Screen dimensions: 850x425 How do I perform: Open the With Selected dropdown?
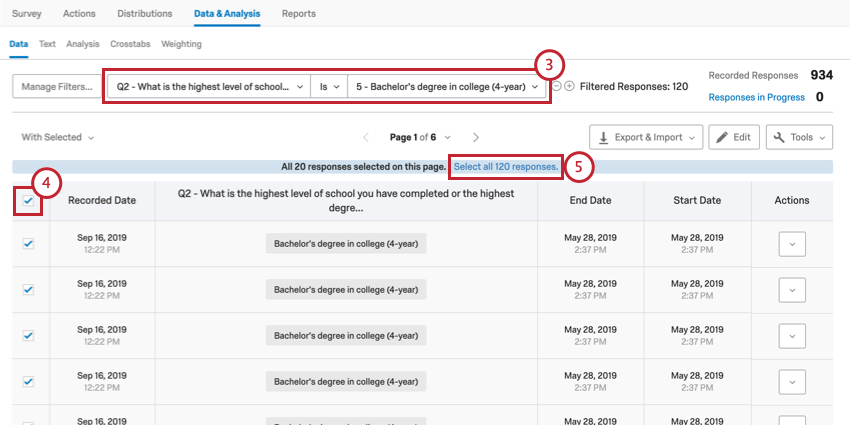[x=58, y=137]
